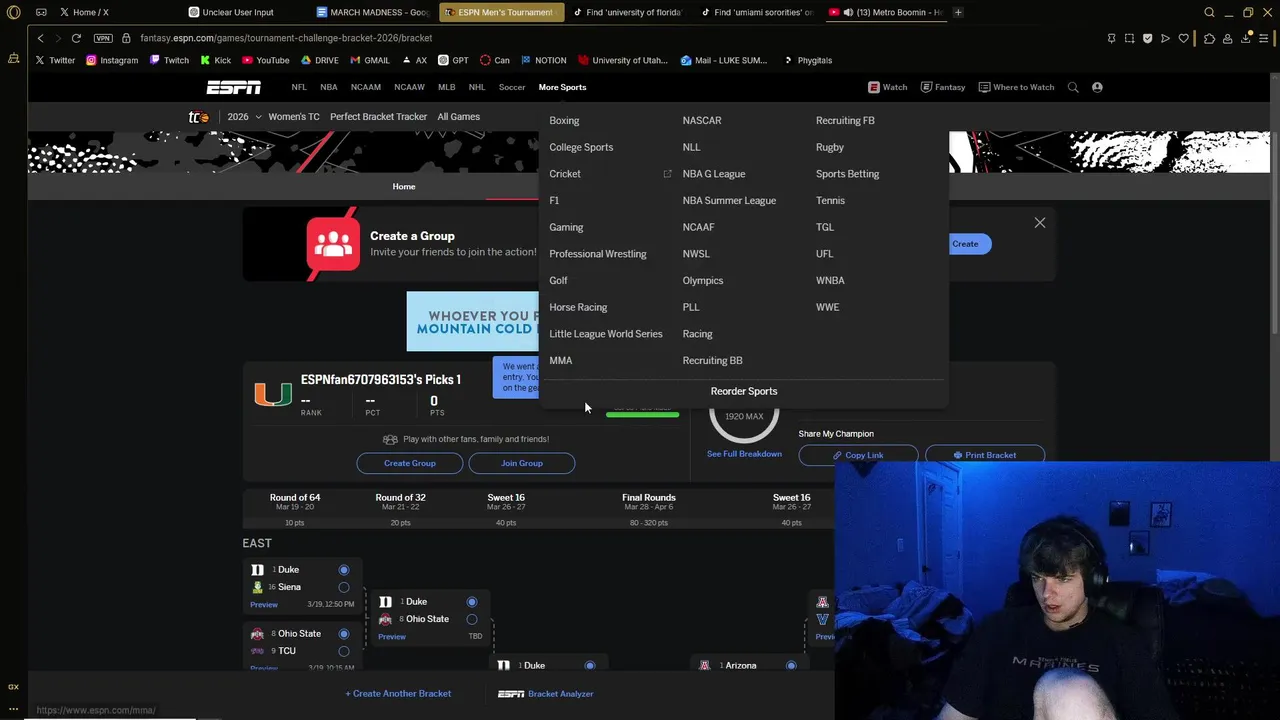Pick Siena in the Round of 64 matchup

344,587
